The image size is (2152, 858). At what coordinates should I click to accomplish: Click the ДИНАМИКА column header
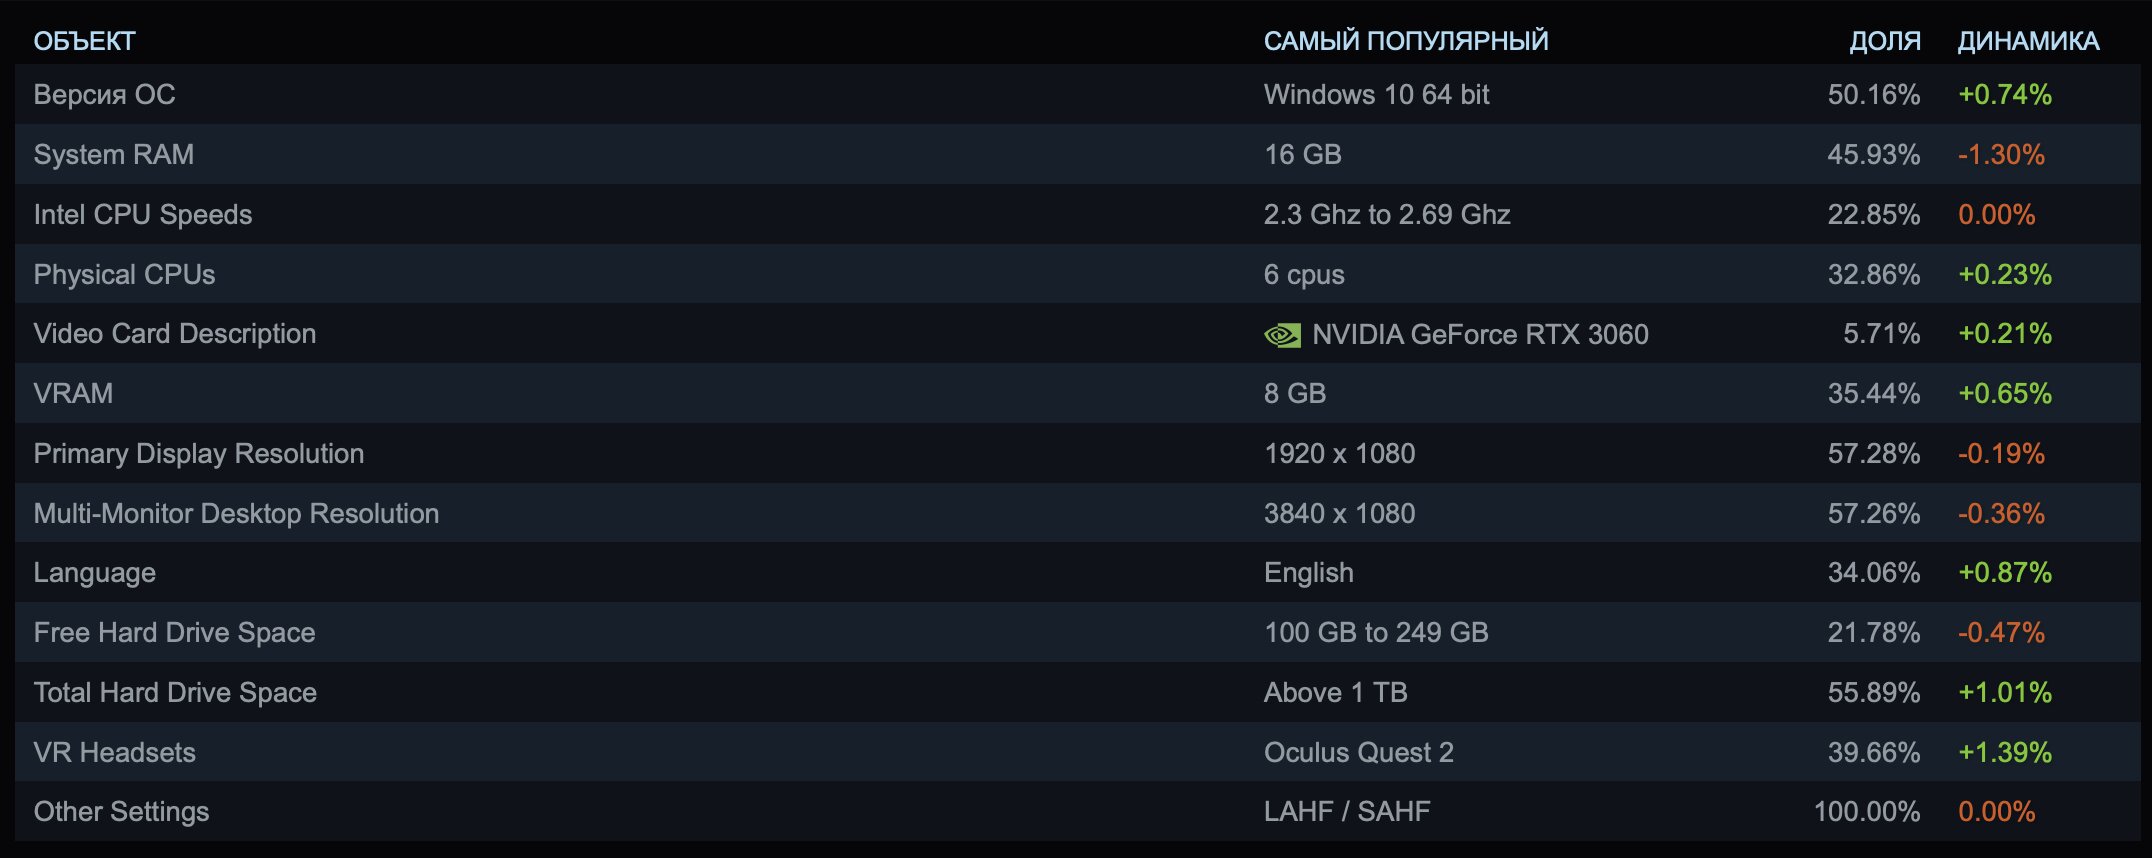2028,41
